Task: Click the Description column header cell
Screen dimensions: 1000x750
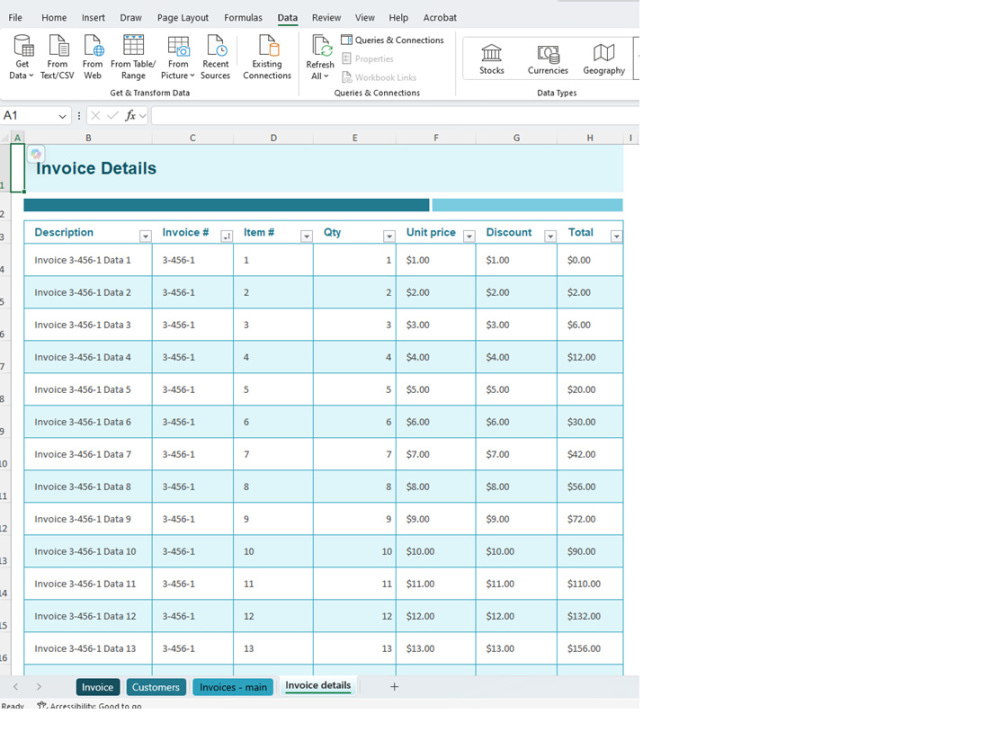Action: (x=88, y=232)
